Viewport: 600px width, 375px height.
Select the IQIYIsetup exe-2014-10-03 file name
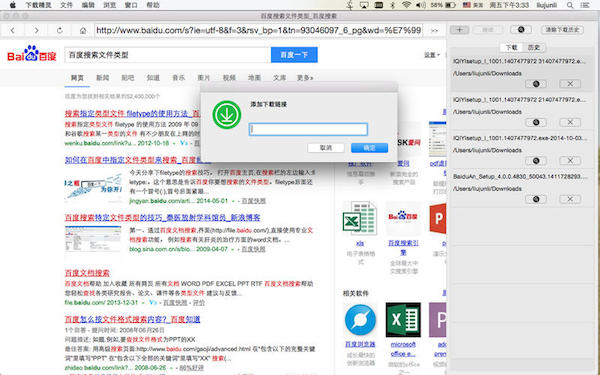tap(519, 138)
